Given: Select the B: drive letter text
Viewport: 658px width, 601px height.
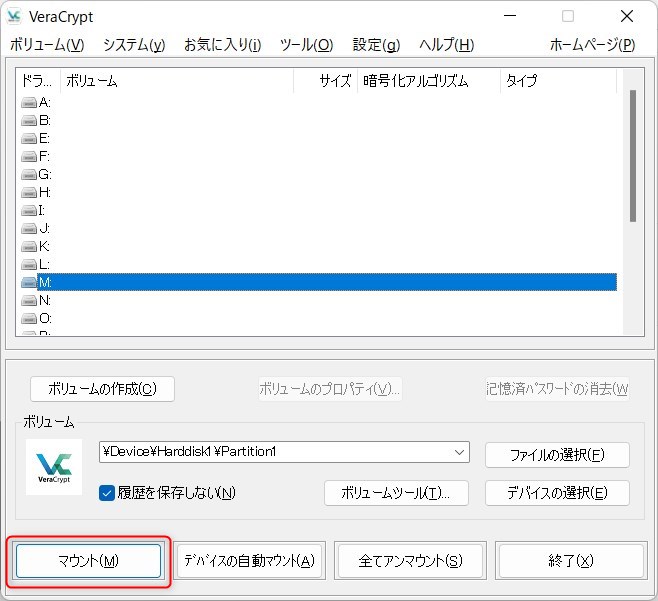Looking at the screenshot, I should 45,120.
